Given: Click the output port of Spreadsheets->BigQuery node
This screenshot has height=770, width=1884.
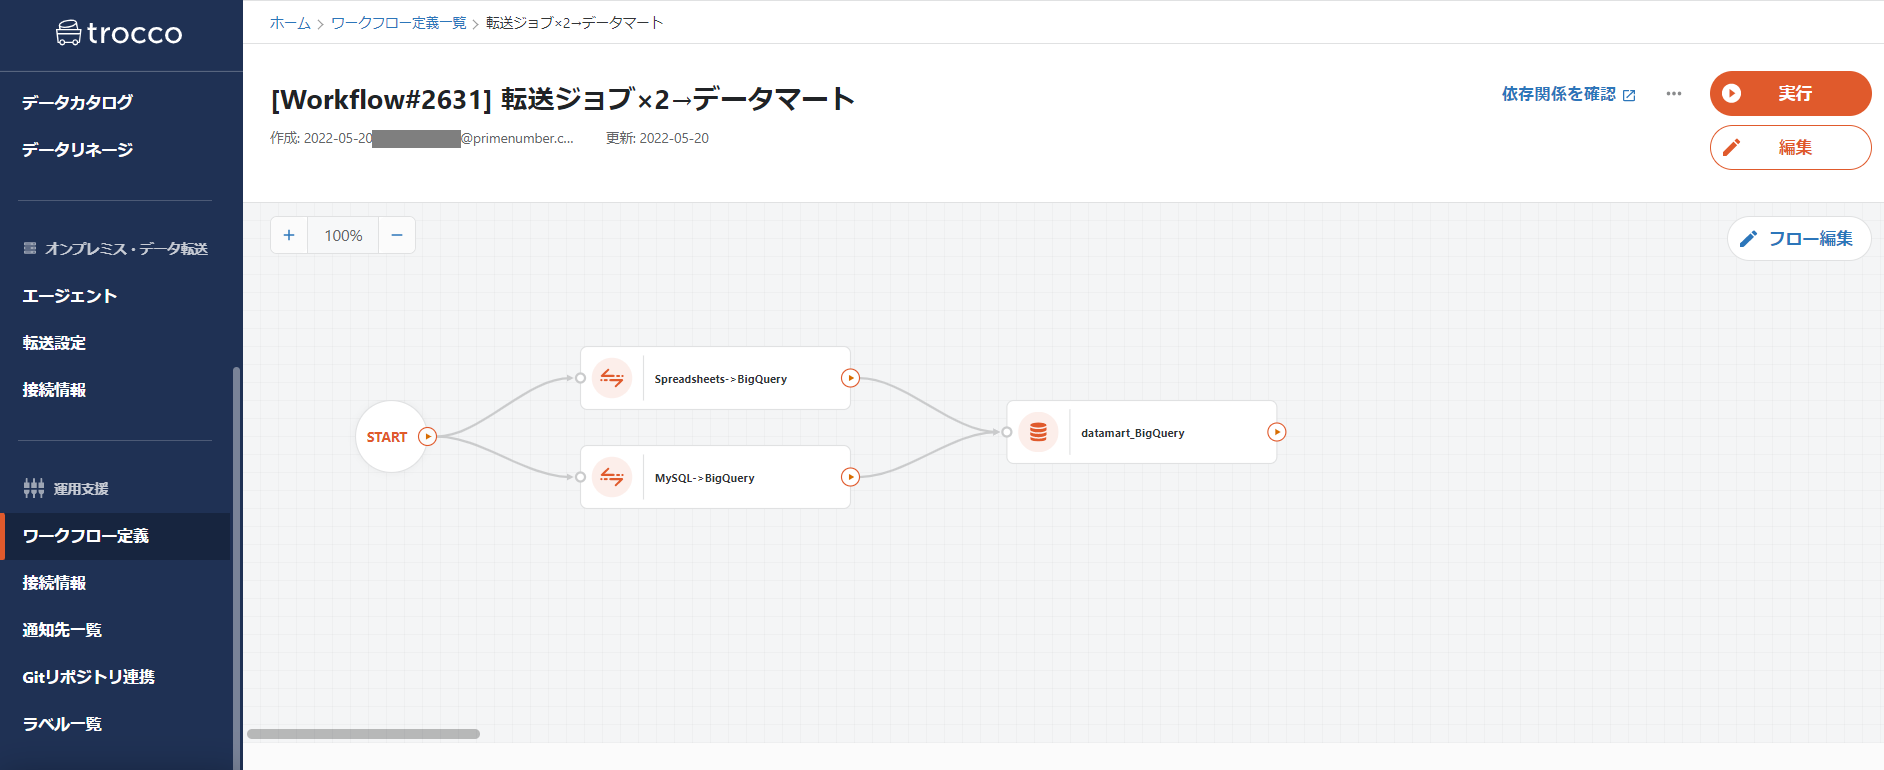Looking at the screenshot, I should coord(850,378).
